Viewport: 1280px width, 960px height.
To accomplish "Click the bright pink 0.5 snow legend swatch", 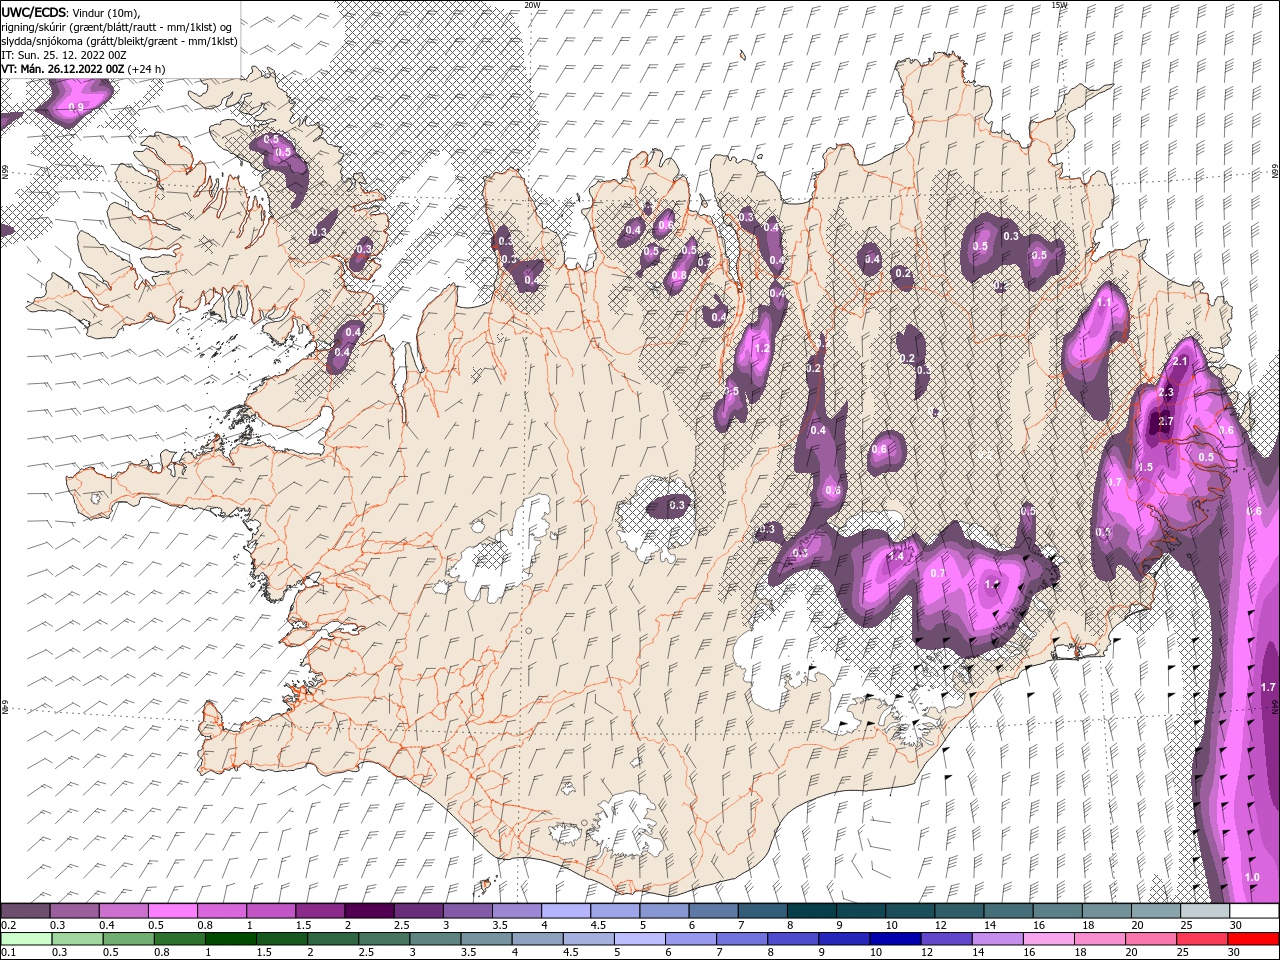I will coord(172,911).
